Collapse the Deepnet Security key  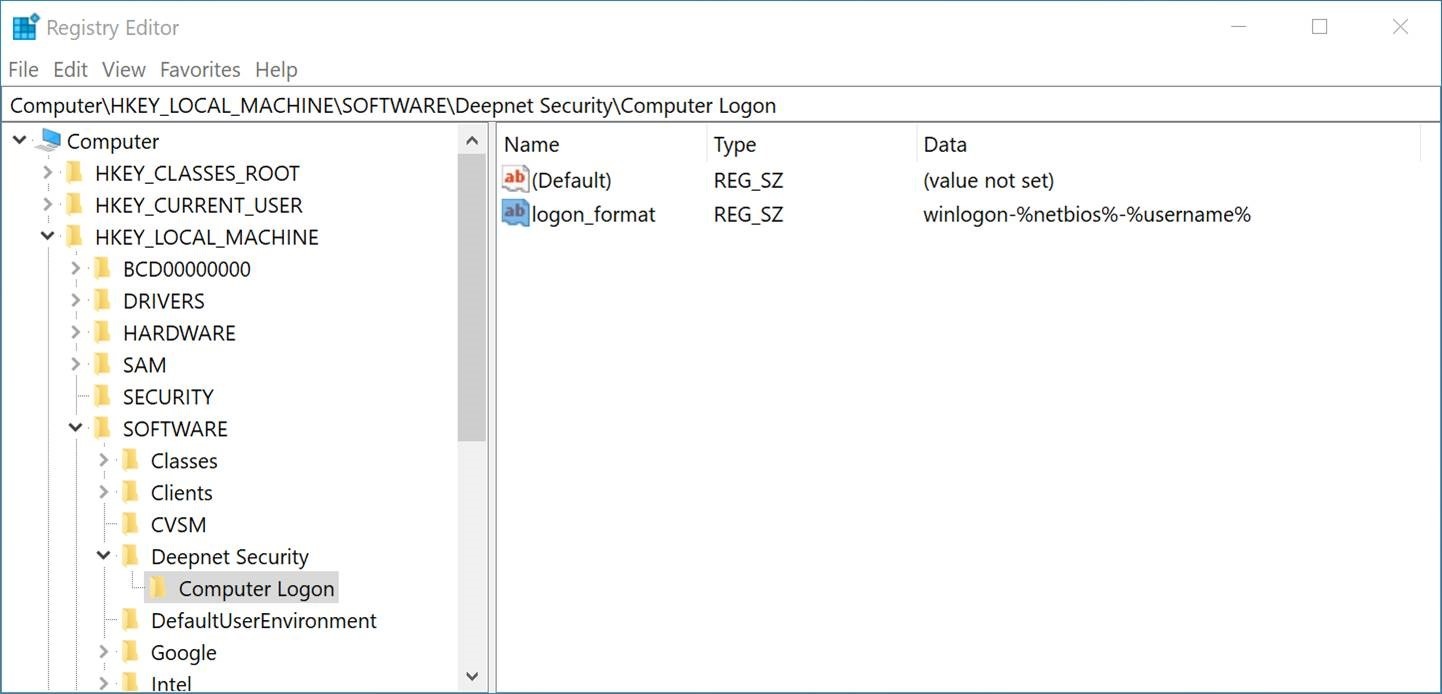coord(103,557)
